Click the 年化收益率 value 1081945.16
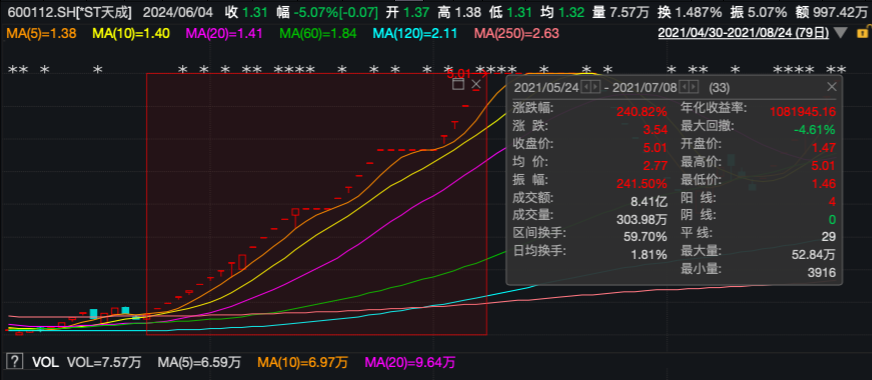Viewport: 872px width, 380px height. (x=802, y=111)
